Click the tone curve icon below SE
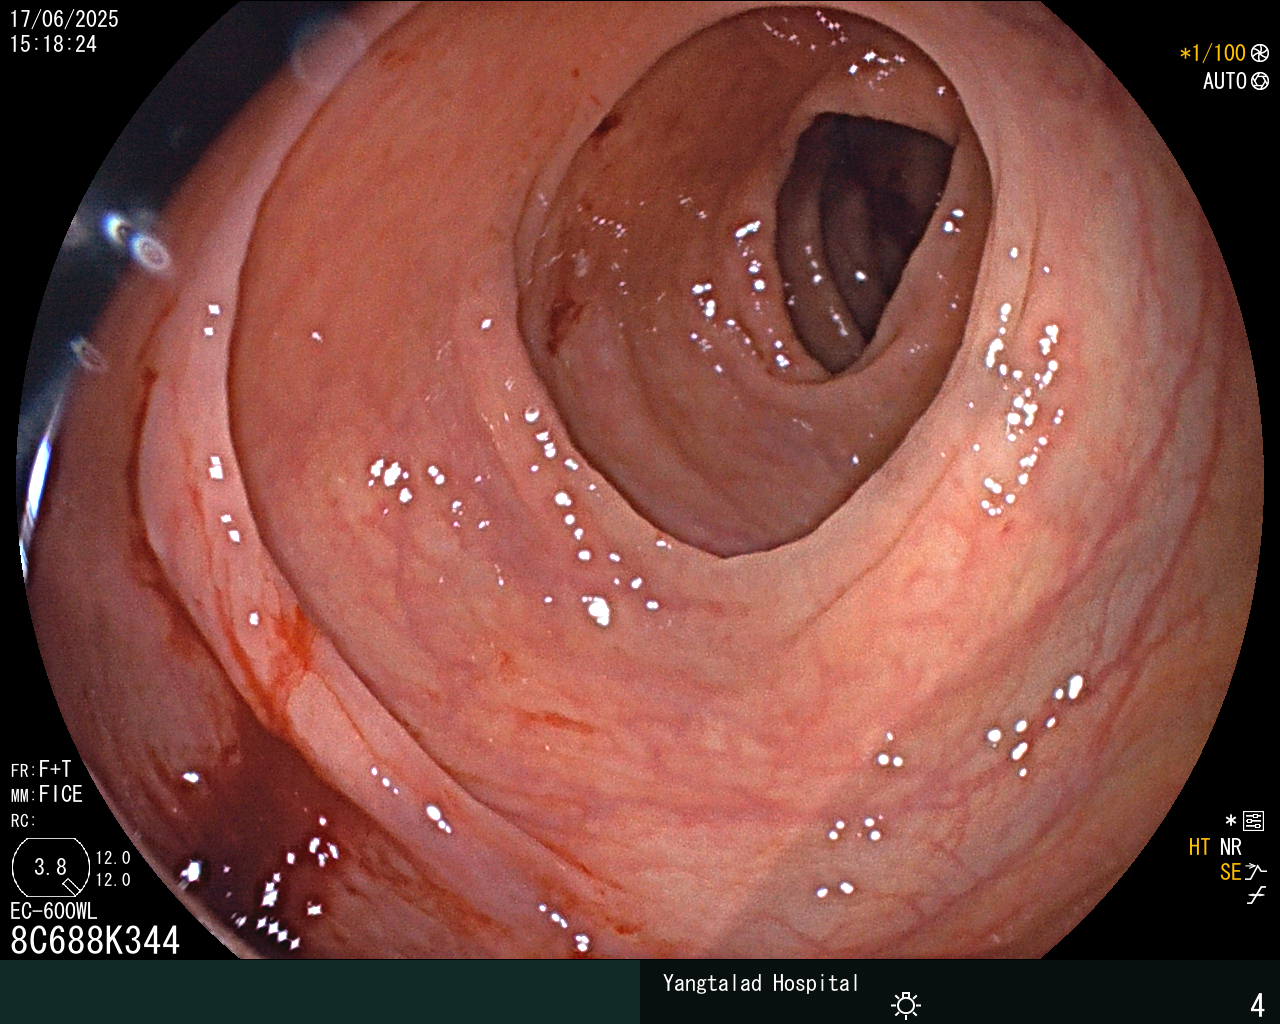The image size is (1280, 1024). (1256, 896)
